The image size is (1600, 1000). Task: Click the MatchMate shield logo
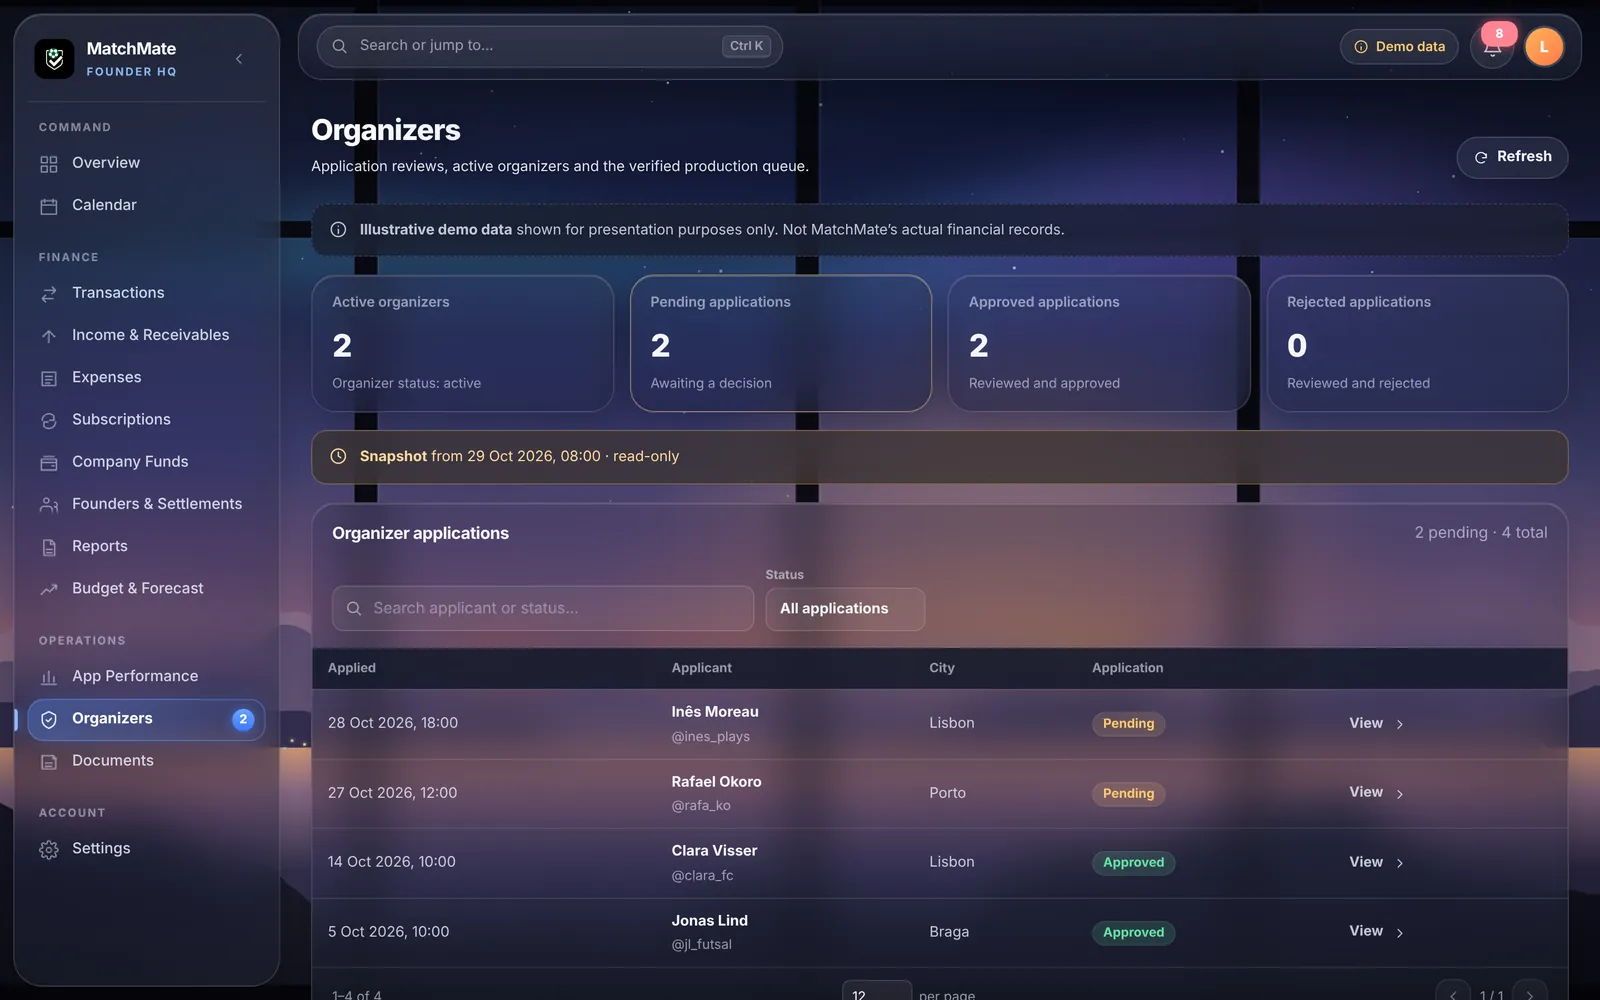(54, 59)
